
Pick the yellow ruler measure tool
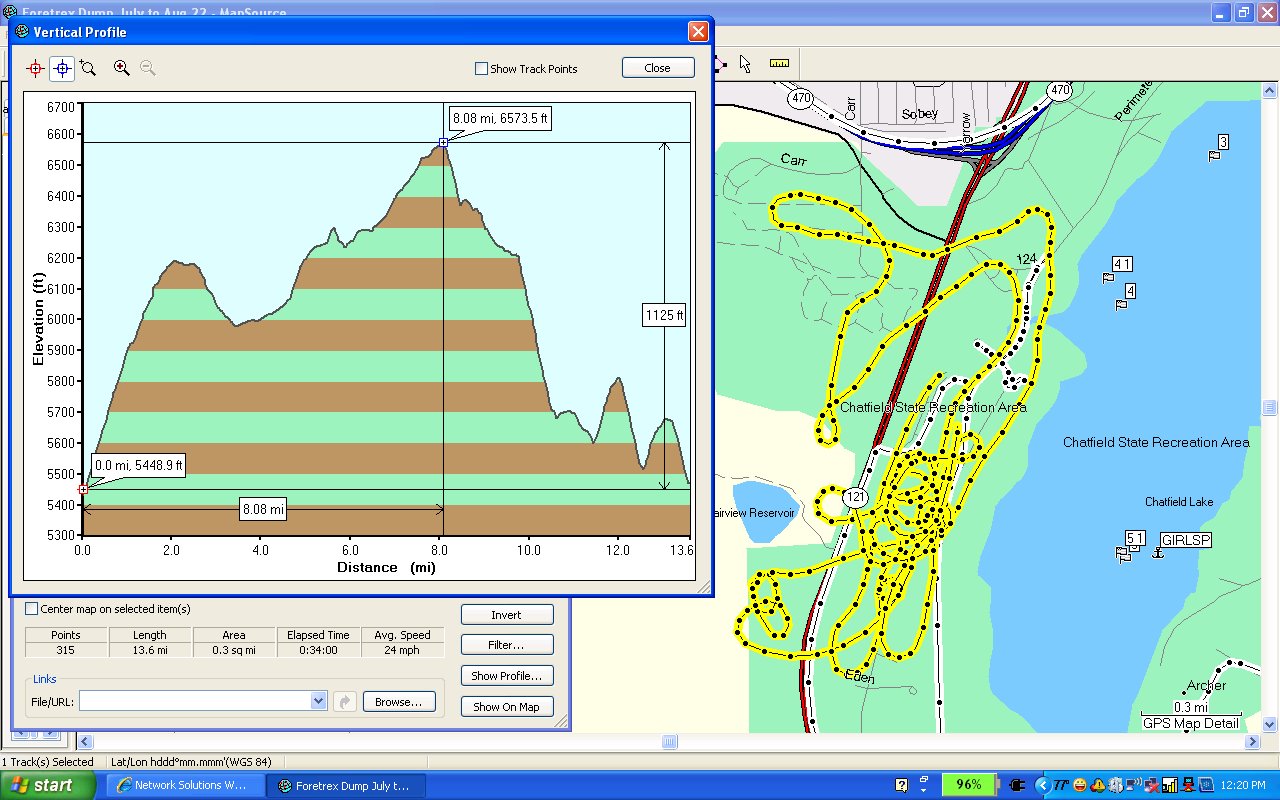click(x=779, y=63)
